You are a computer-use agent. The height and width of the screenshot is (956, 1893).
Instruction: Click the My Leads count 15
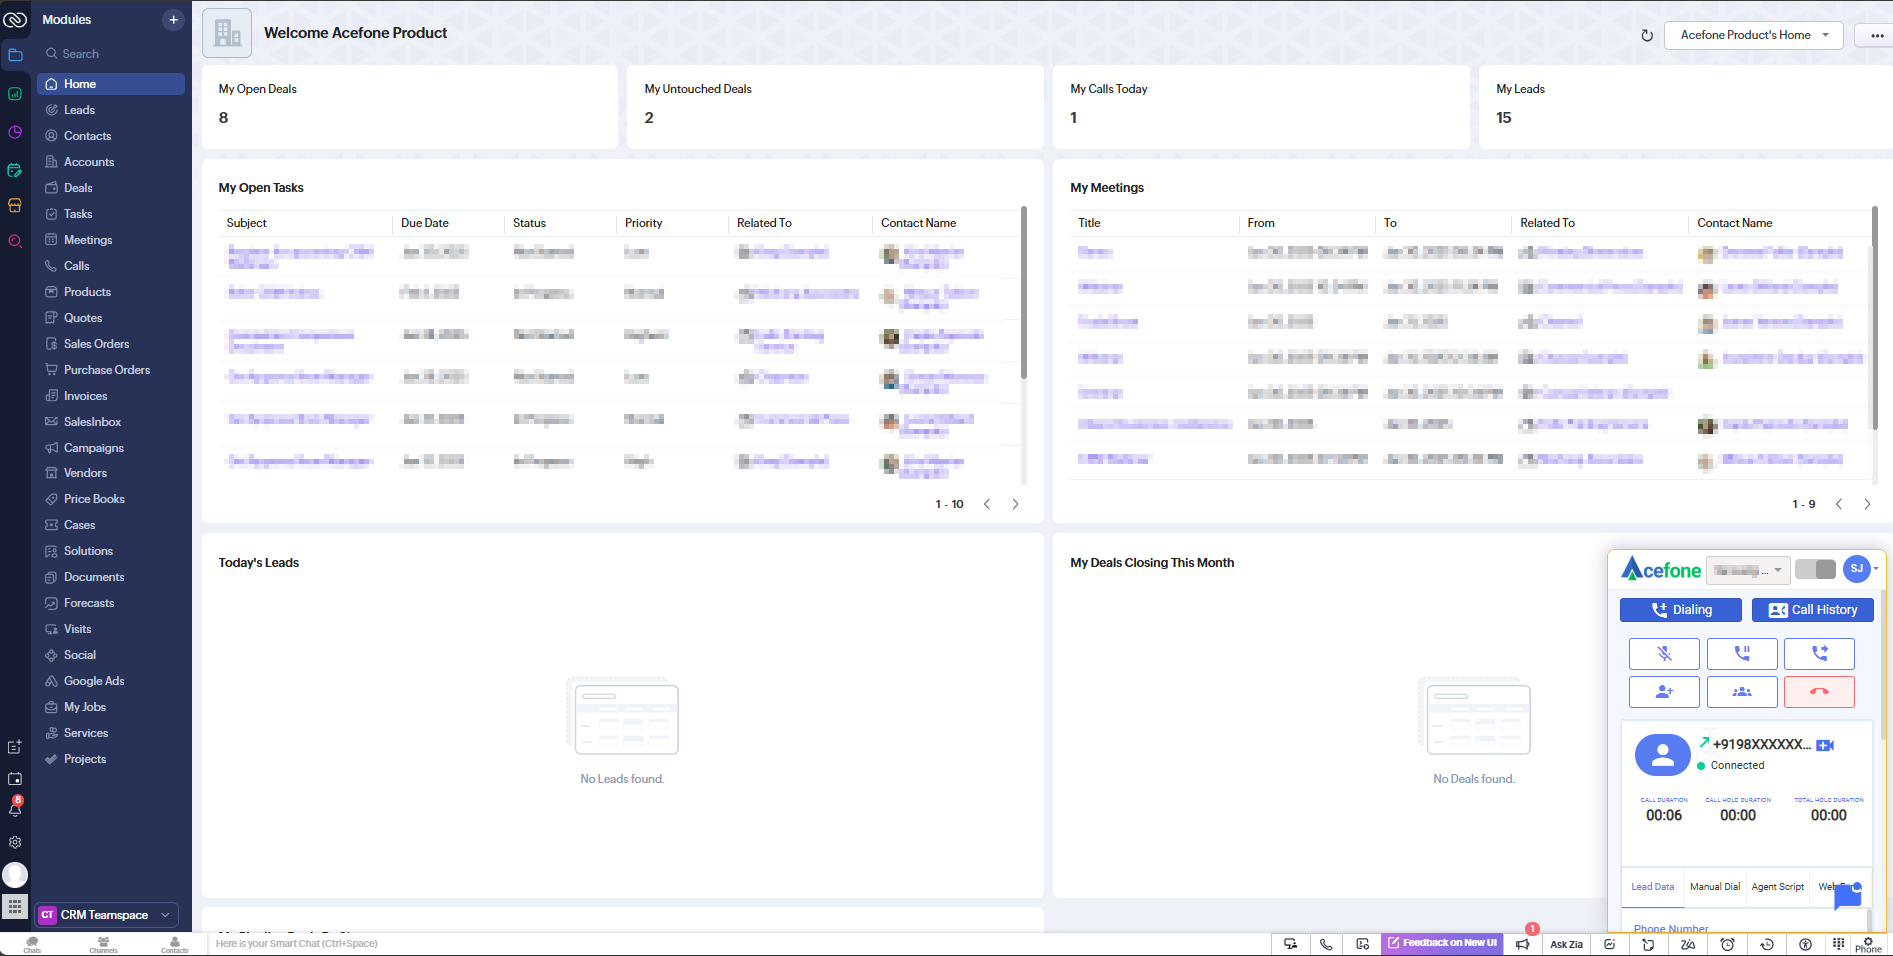(x=1504, y=118)
